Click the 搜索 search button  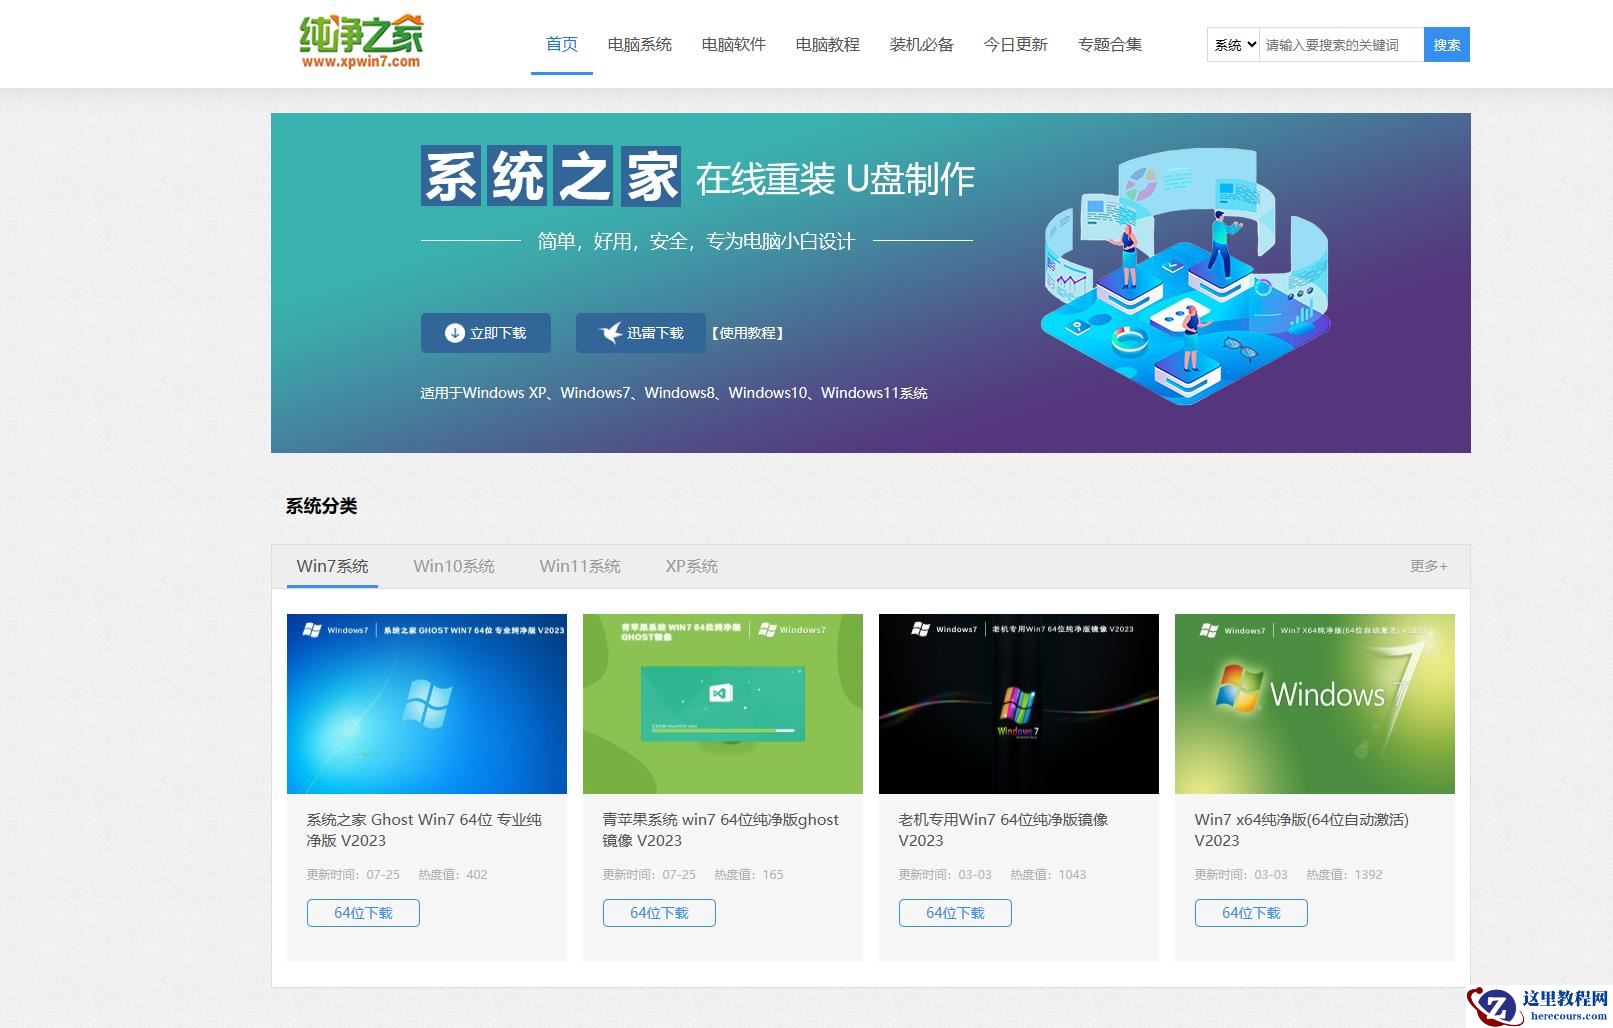pos(1446,44)
